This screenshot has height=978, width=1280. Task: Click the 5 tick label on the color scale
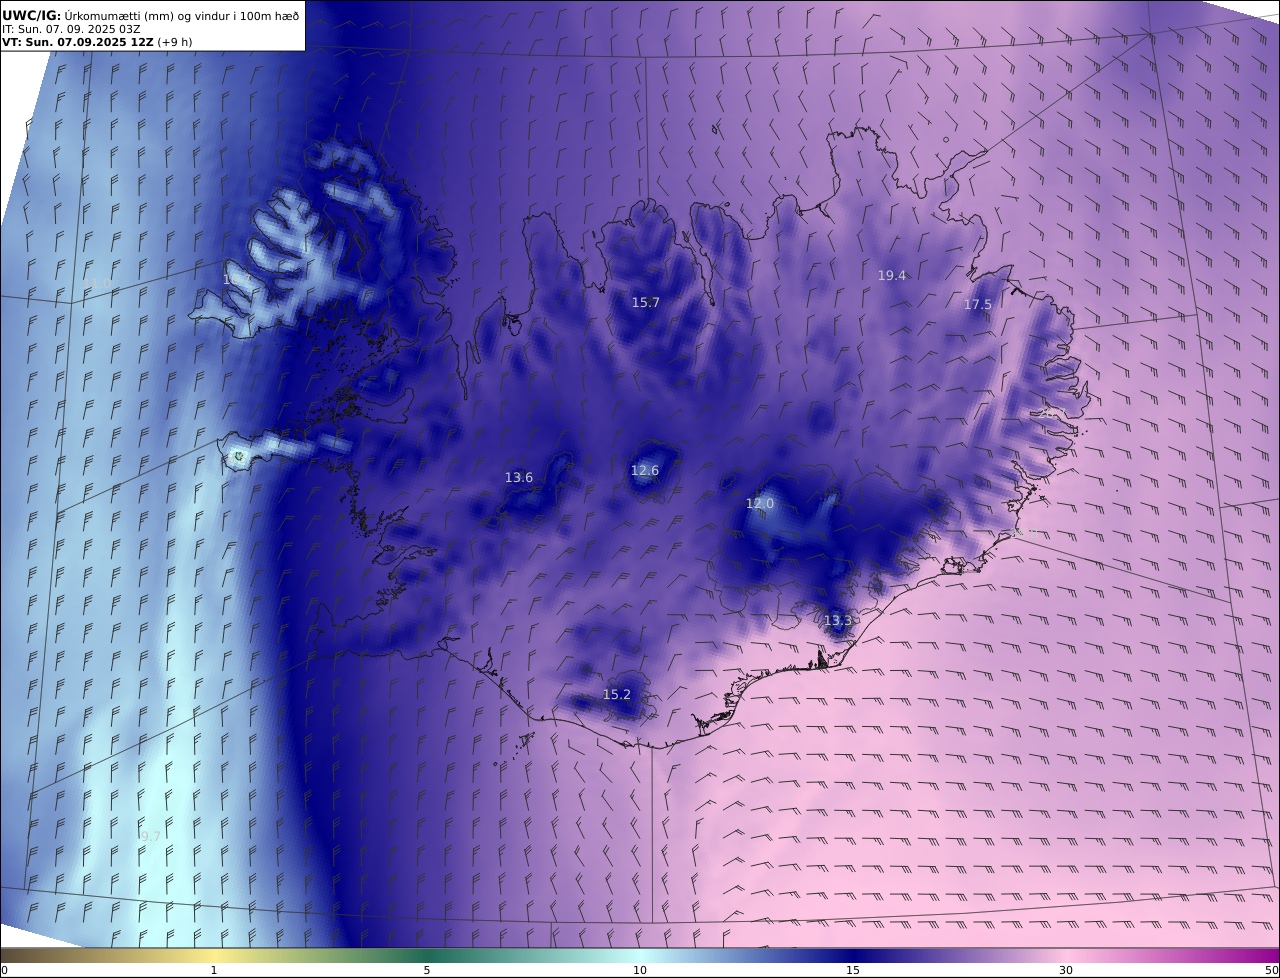coord(427,971)
